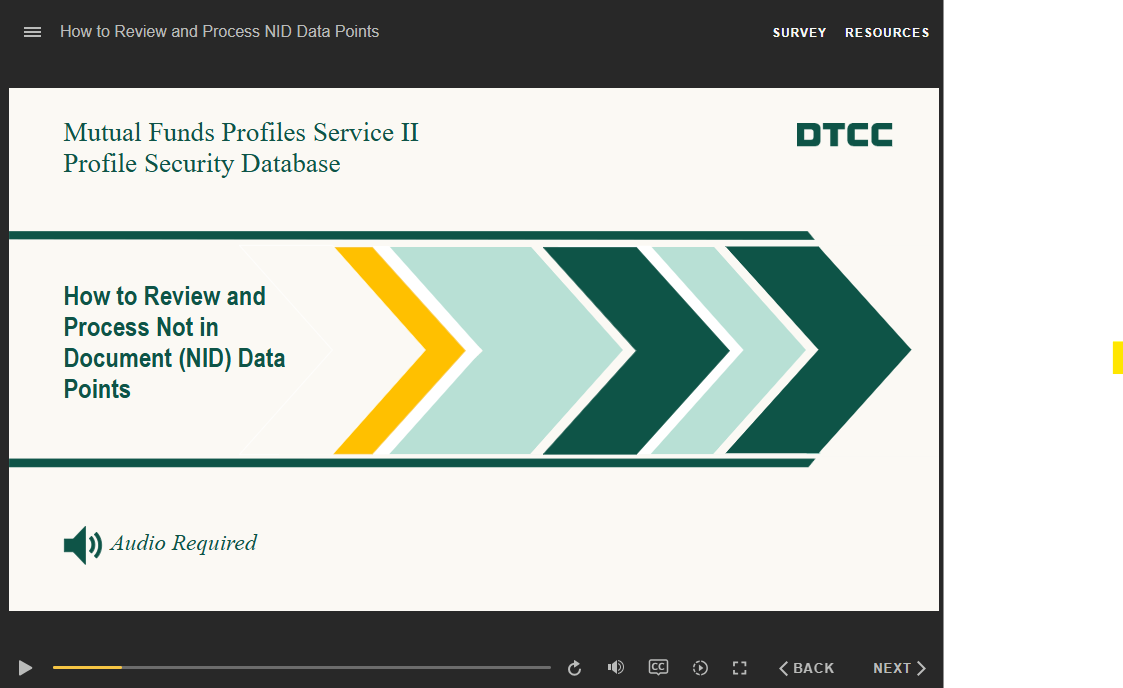Click the yellow tab at right edge
This screenshot has height=688, width=1123.
1117,357
